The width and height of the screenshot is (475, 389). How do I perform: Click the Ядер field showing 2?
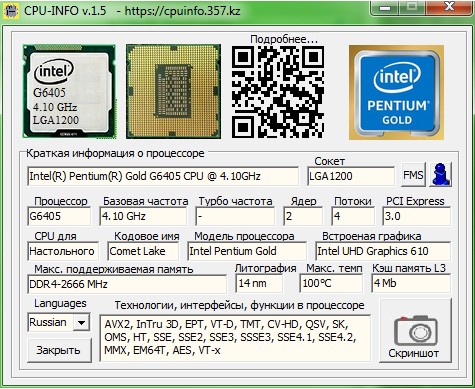tap(303, 216)
